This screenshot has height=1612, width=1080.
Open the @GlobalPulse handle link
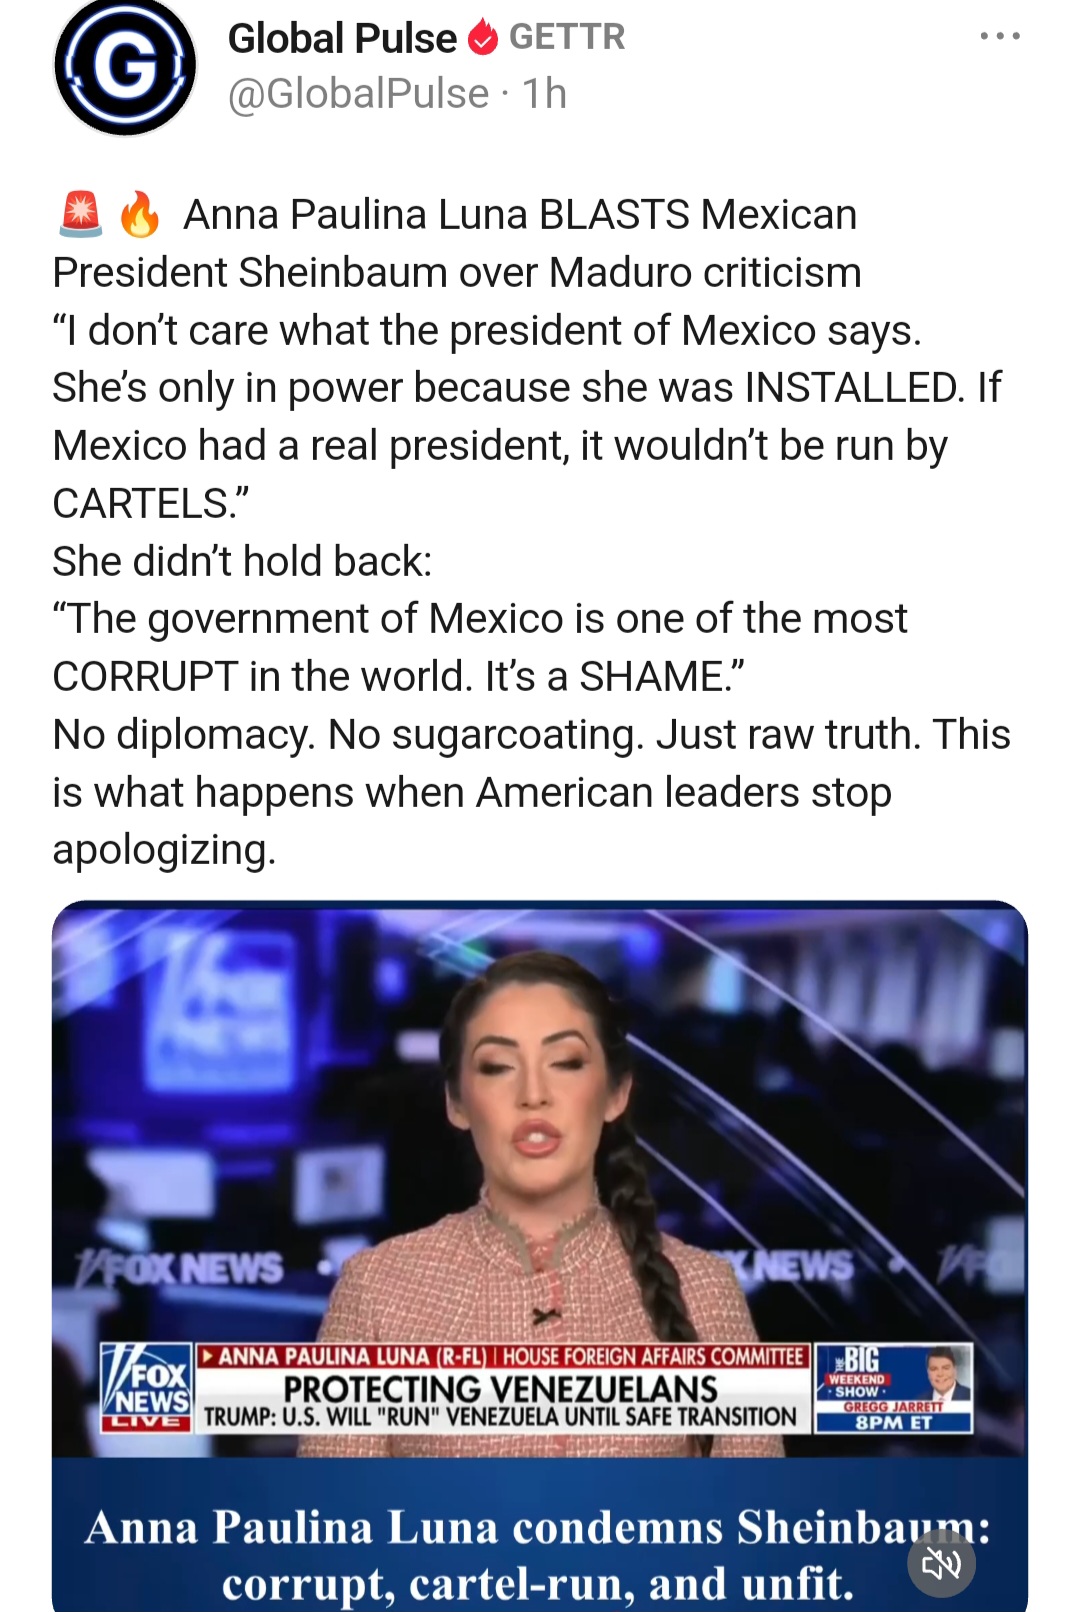pyautogui.click(x=358, y=94)
